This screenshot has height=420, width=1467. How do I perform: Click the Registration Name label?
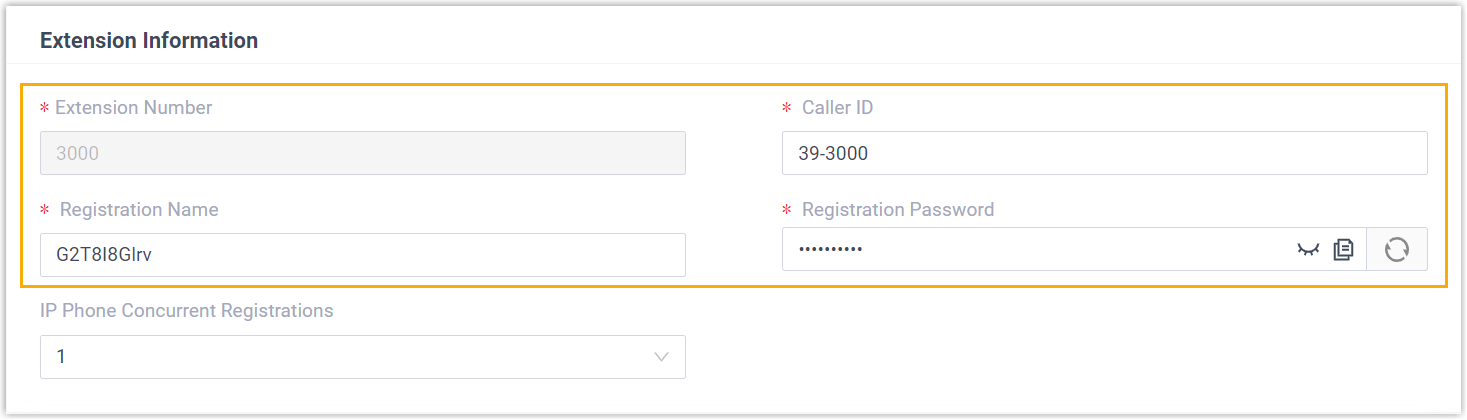click(x=139, y=210)
